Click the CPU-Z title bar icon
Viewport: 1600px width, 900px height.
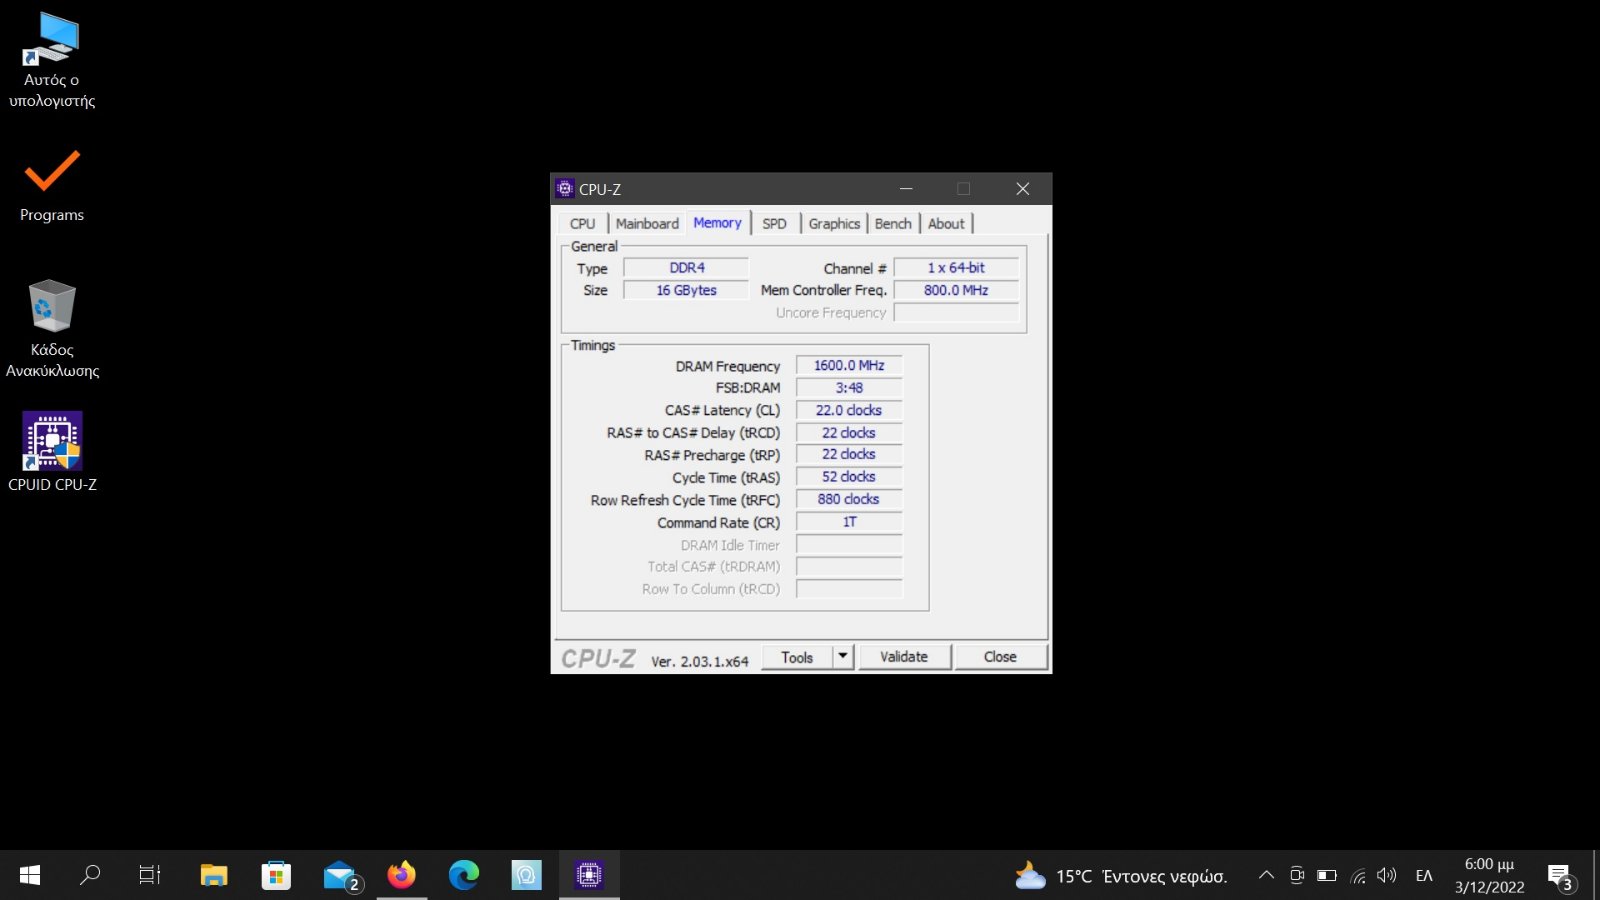pyautogui.click(x=565, y=189)
